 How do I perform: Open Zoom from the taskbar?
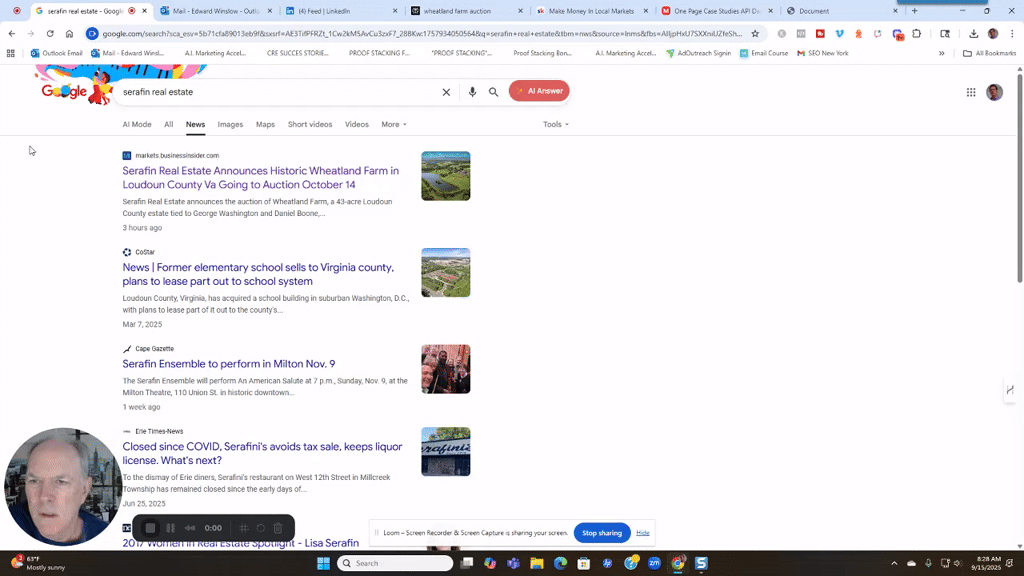click(654, 563)
